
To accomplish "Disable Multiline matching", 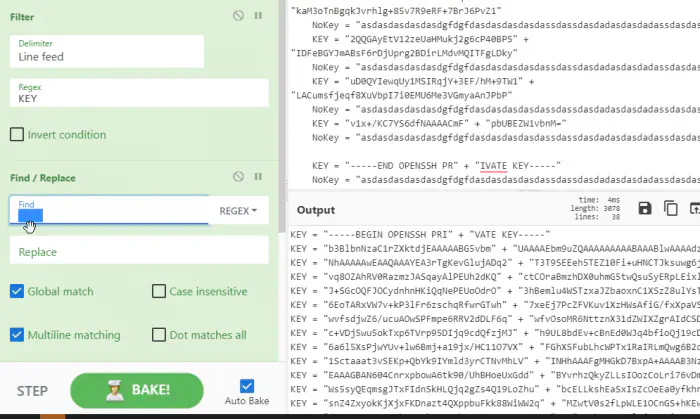I will click(17, 335).
